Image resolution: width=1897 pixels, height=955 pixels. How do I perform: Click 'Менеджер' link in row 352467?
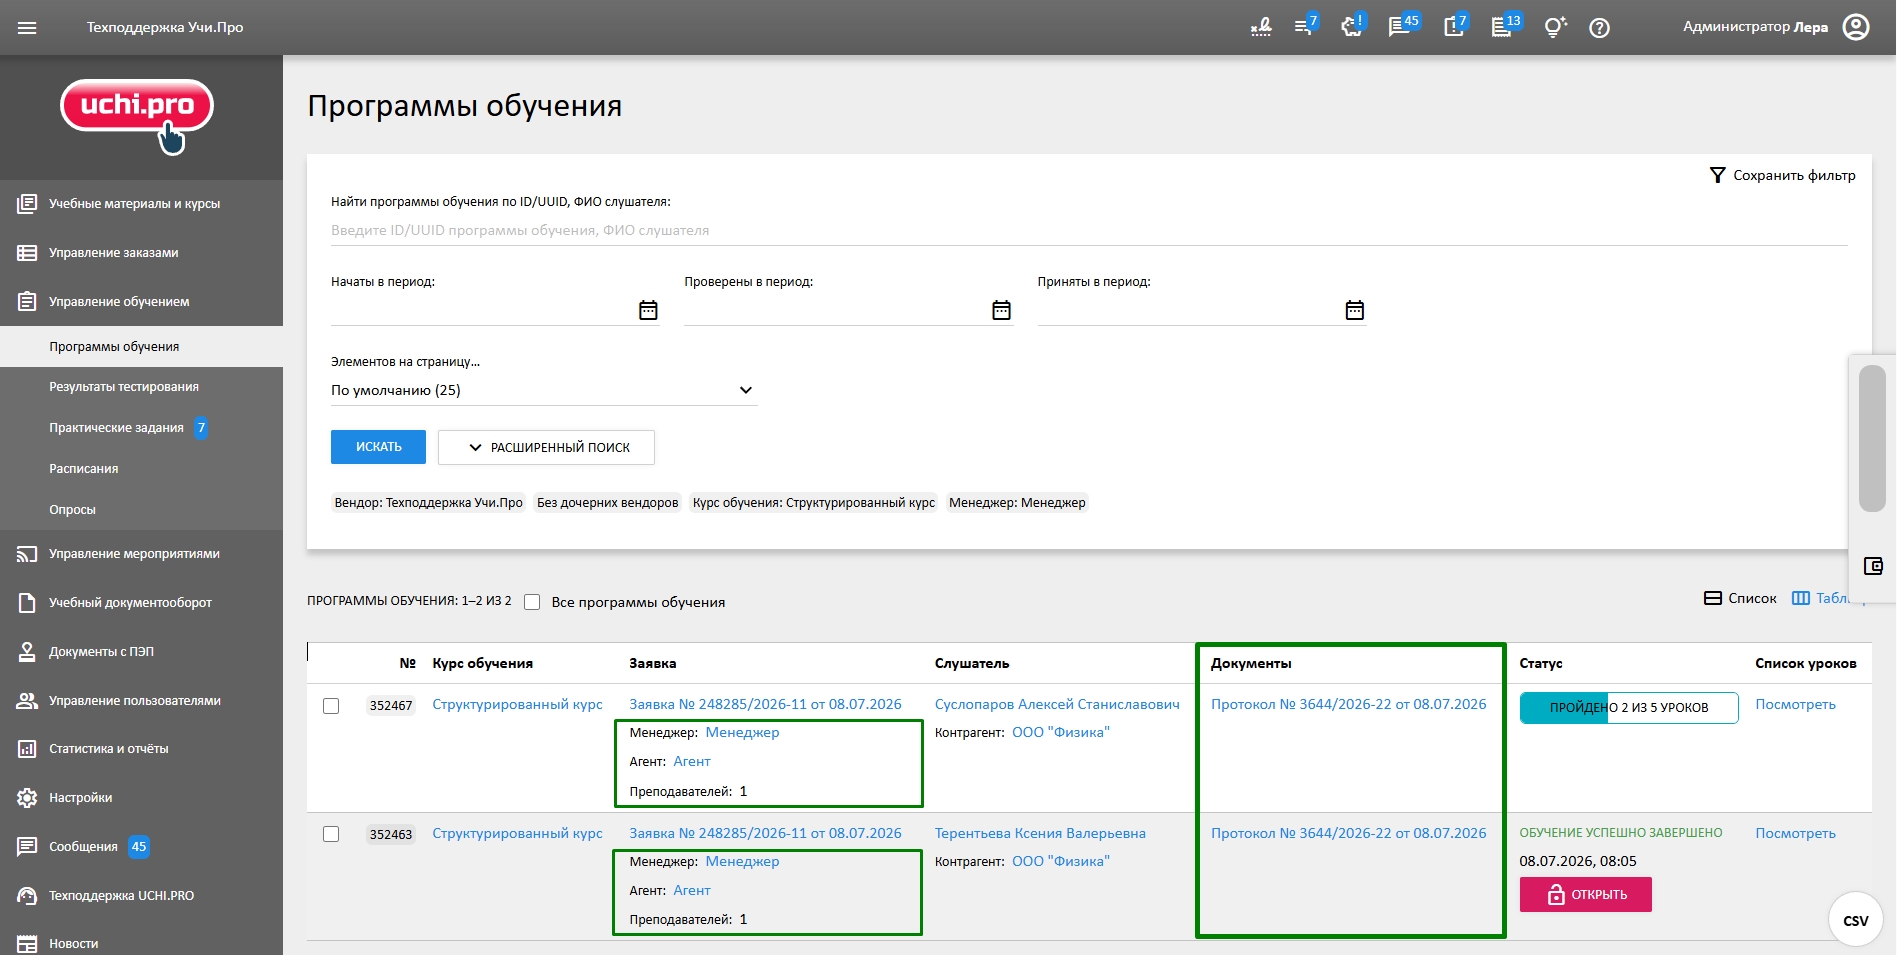(742, 732)
